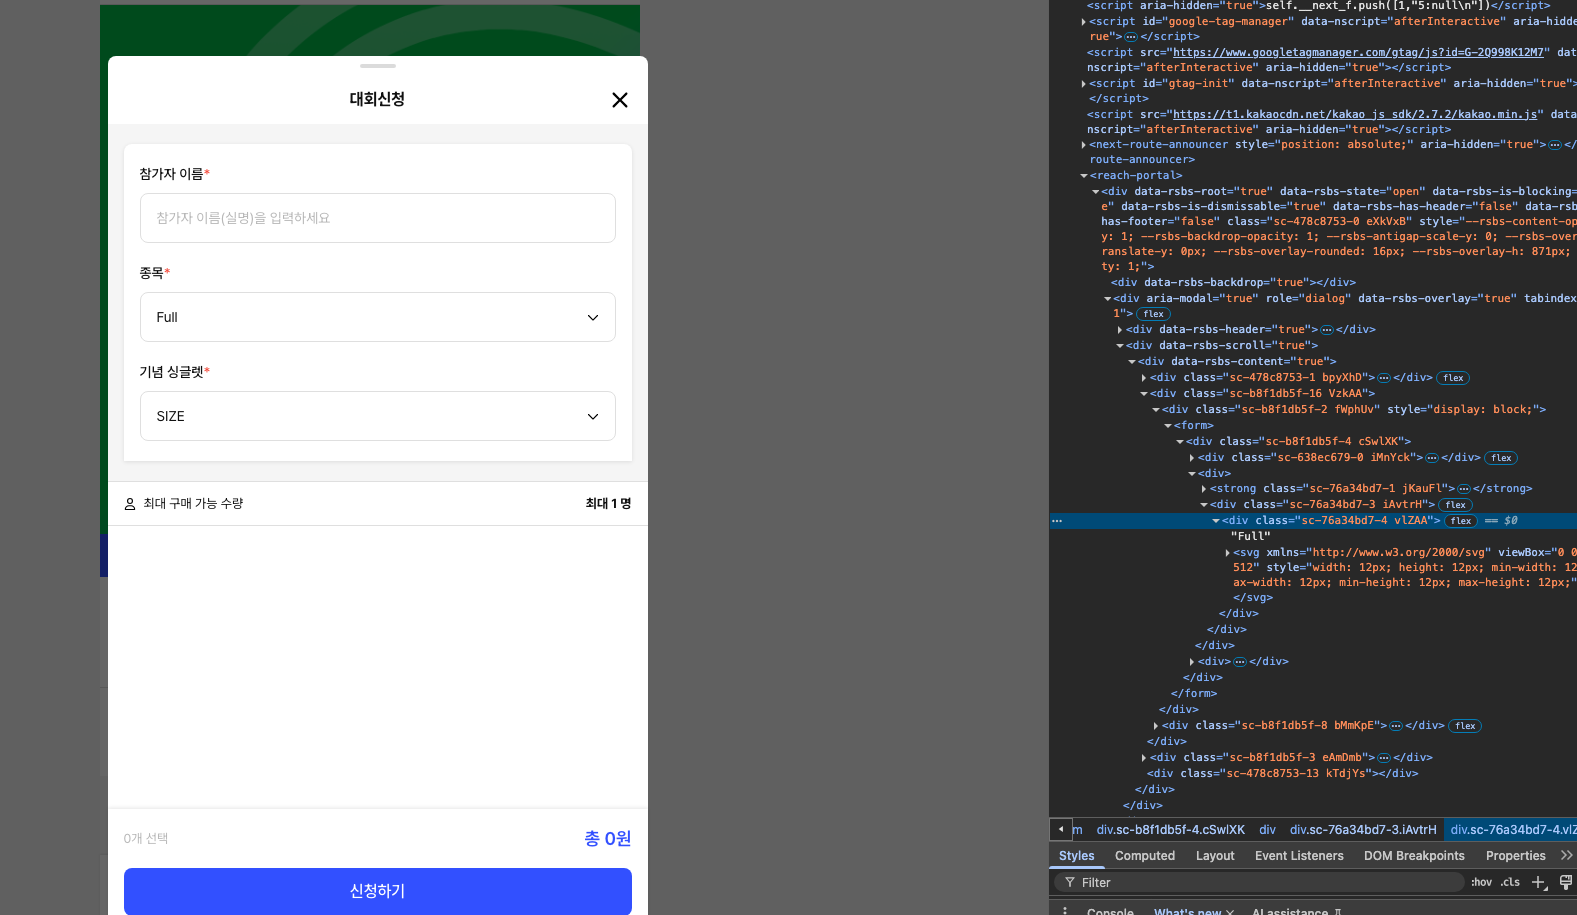The image size is (1577, 915).
Task: Click the 최대 1 명 text
Action: [x=608, y=504]
